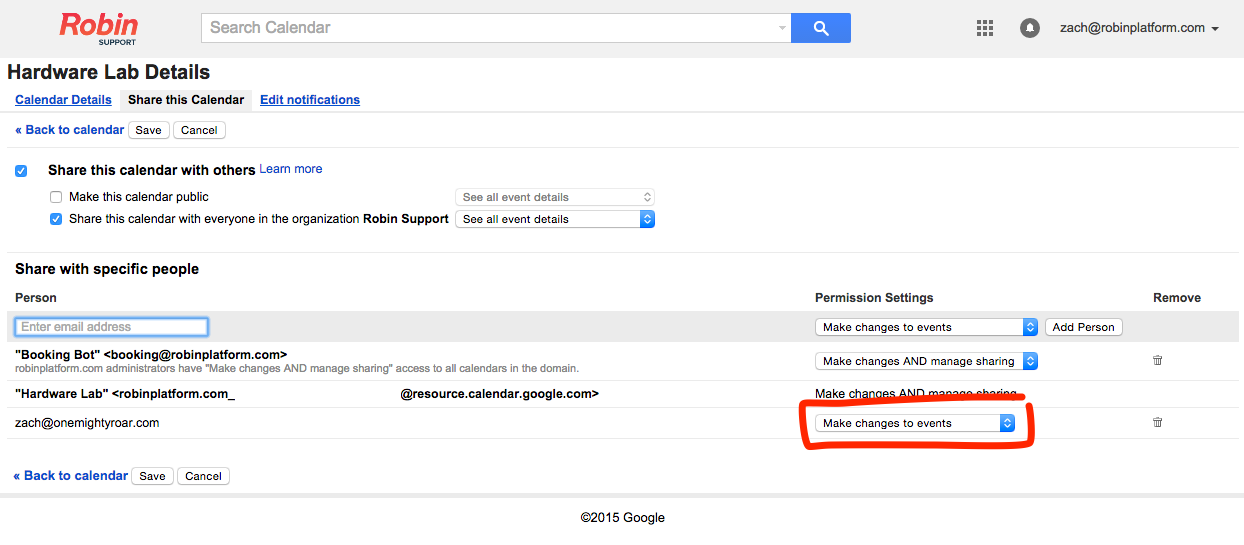Click the bottom Cancel button
This screenshot has width=1244, height=545.
coord(203,476)
